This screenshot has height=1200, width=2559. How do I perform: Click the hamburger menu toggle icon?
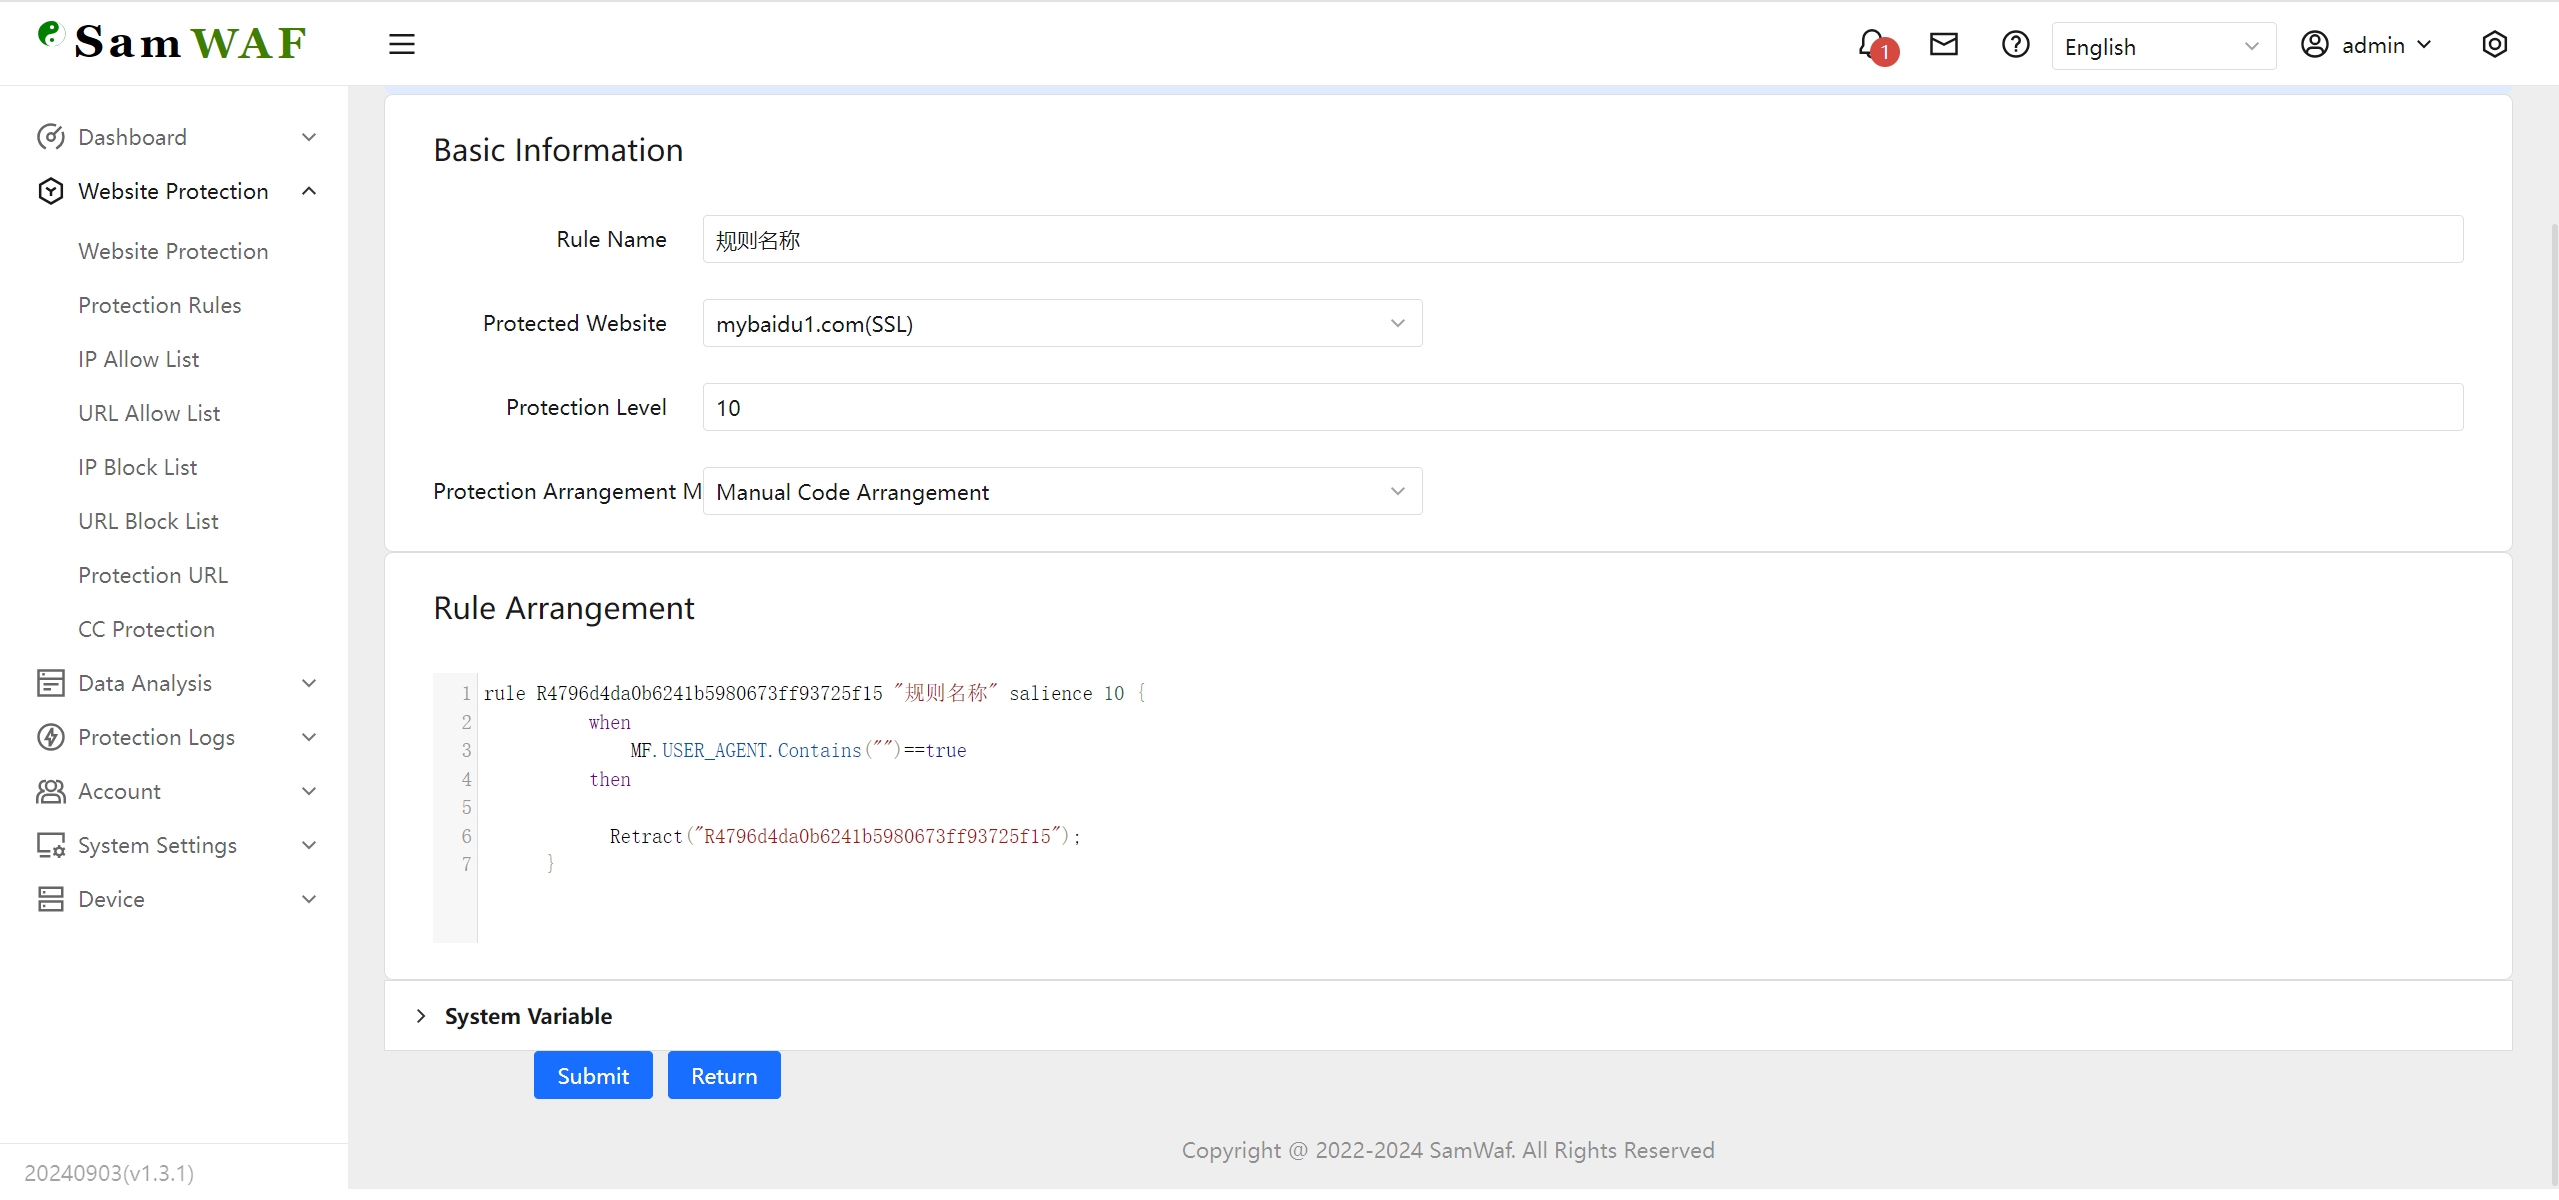(401, 44)
